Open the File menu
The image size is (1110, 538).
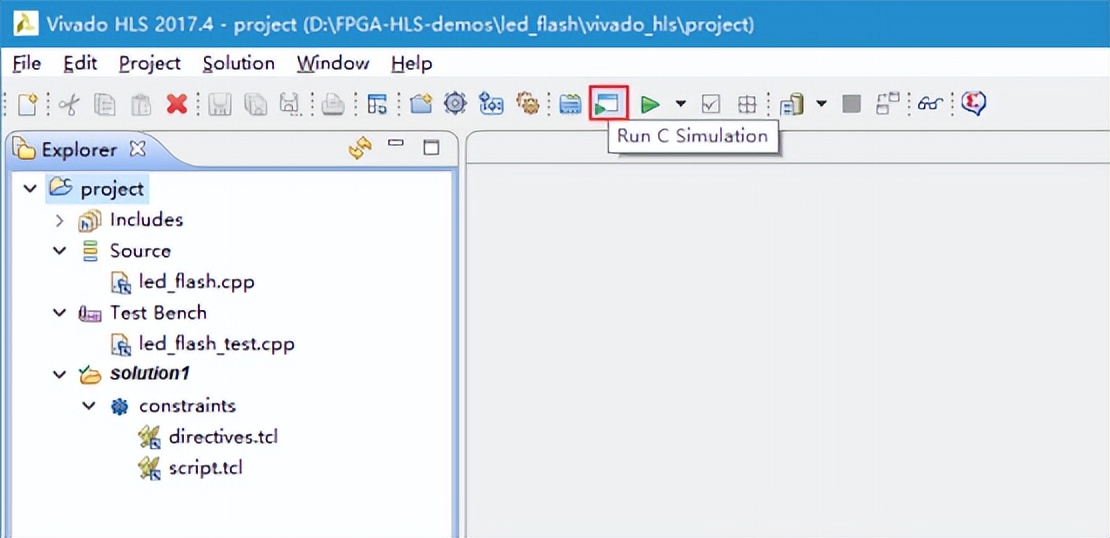27,64
